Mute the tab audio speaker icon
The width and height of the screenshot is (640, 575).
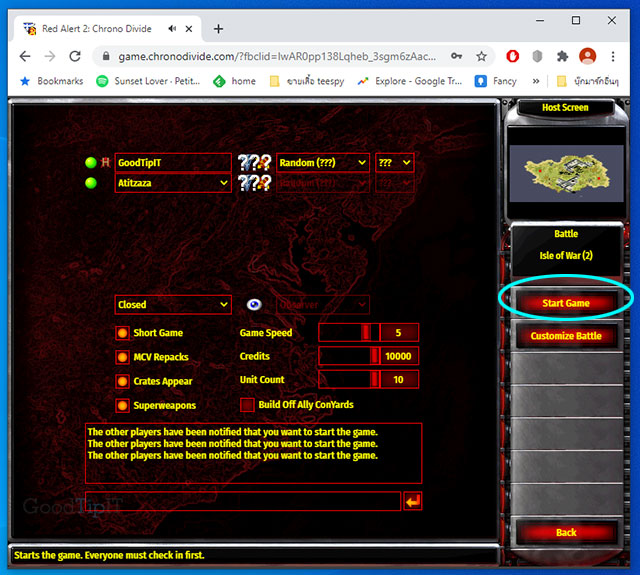pos(172,29)
